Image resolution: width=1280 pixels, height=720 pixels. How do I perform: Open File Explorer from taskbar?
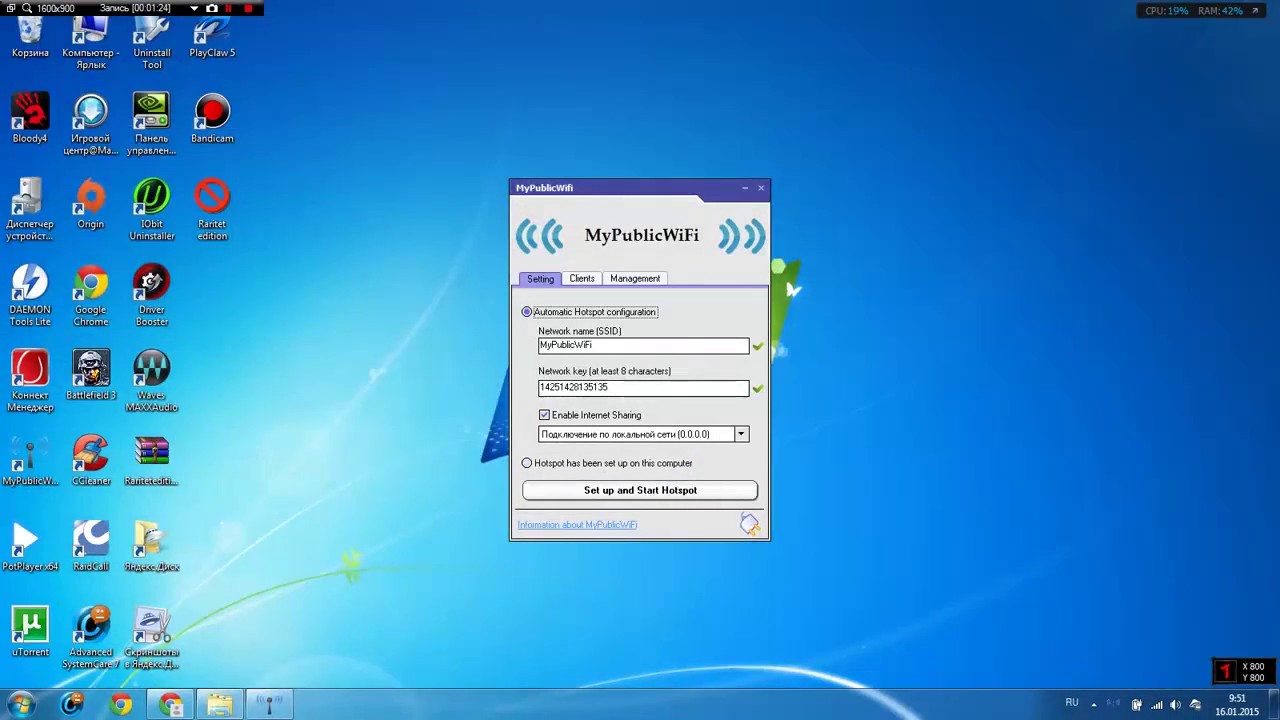(220, 704)
